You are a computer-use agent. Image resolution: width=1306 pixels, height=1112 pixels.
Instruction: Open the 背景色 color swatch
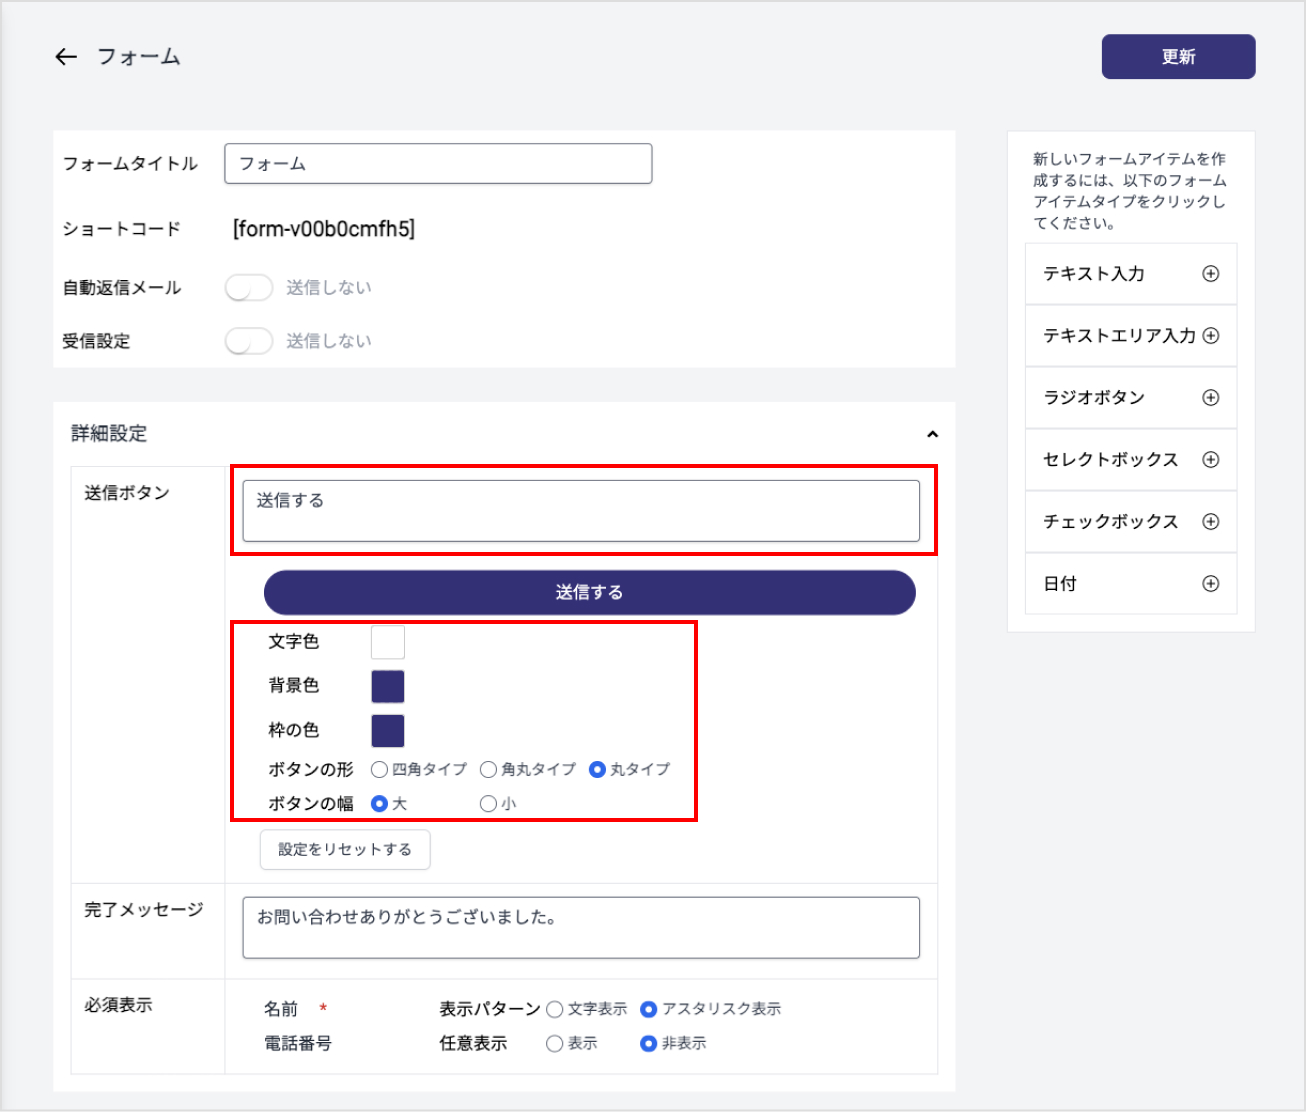click(x=388, y=687)
